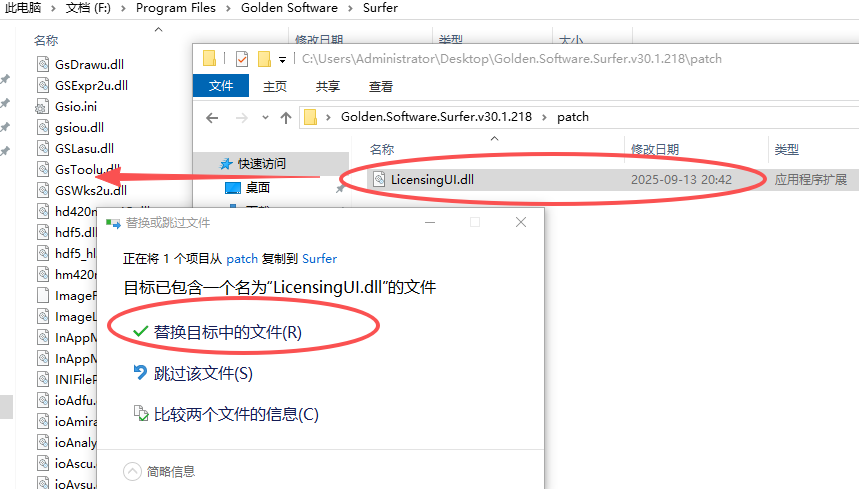The height and width of the screenshot is (489, 859).
Task: Click the quick access star icon
Action: [226, 164]
